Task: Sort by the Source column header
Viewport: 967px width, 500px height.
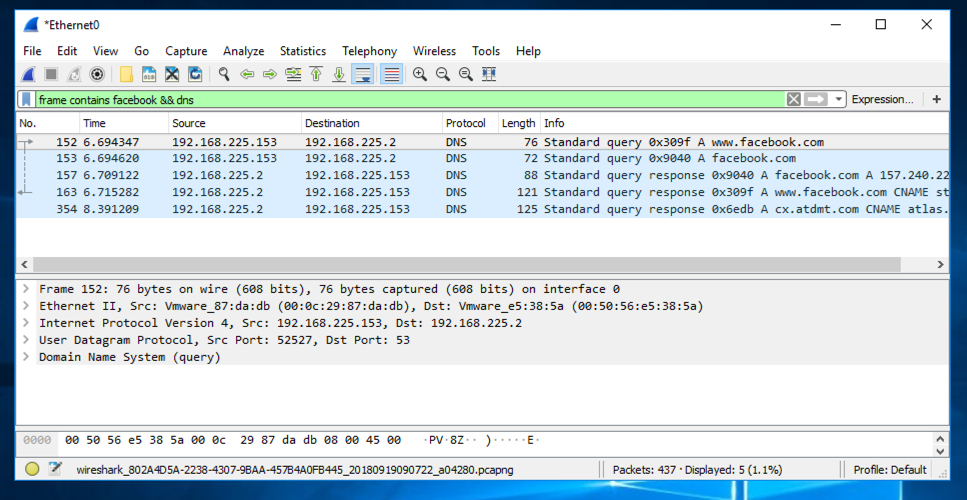Action: [x=235, y=123]
